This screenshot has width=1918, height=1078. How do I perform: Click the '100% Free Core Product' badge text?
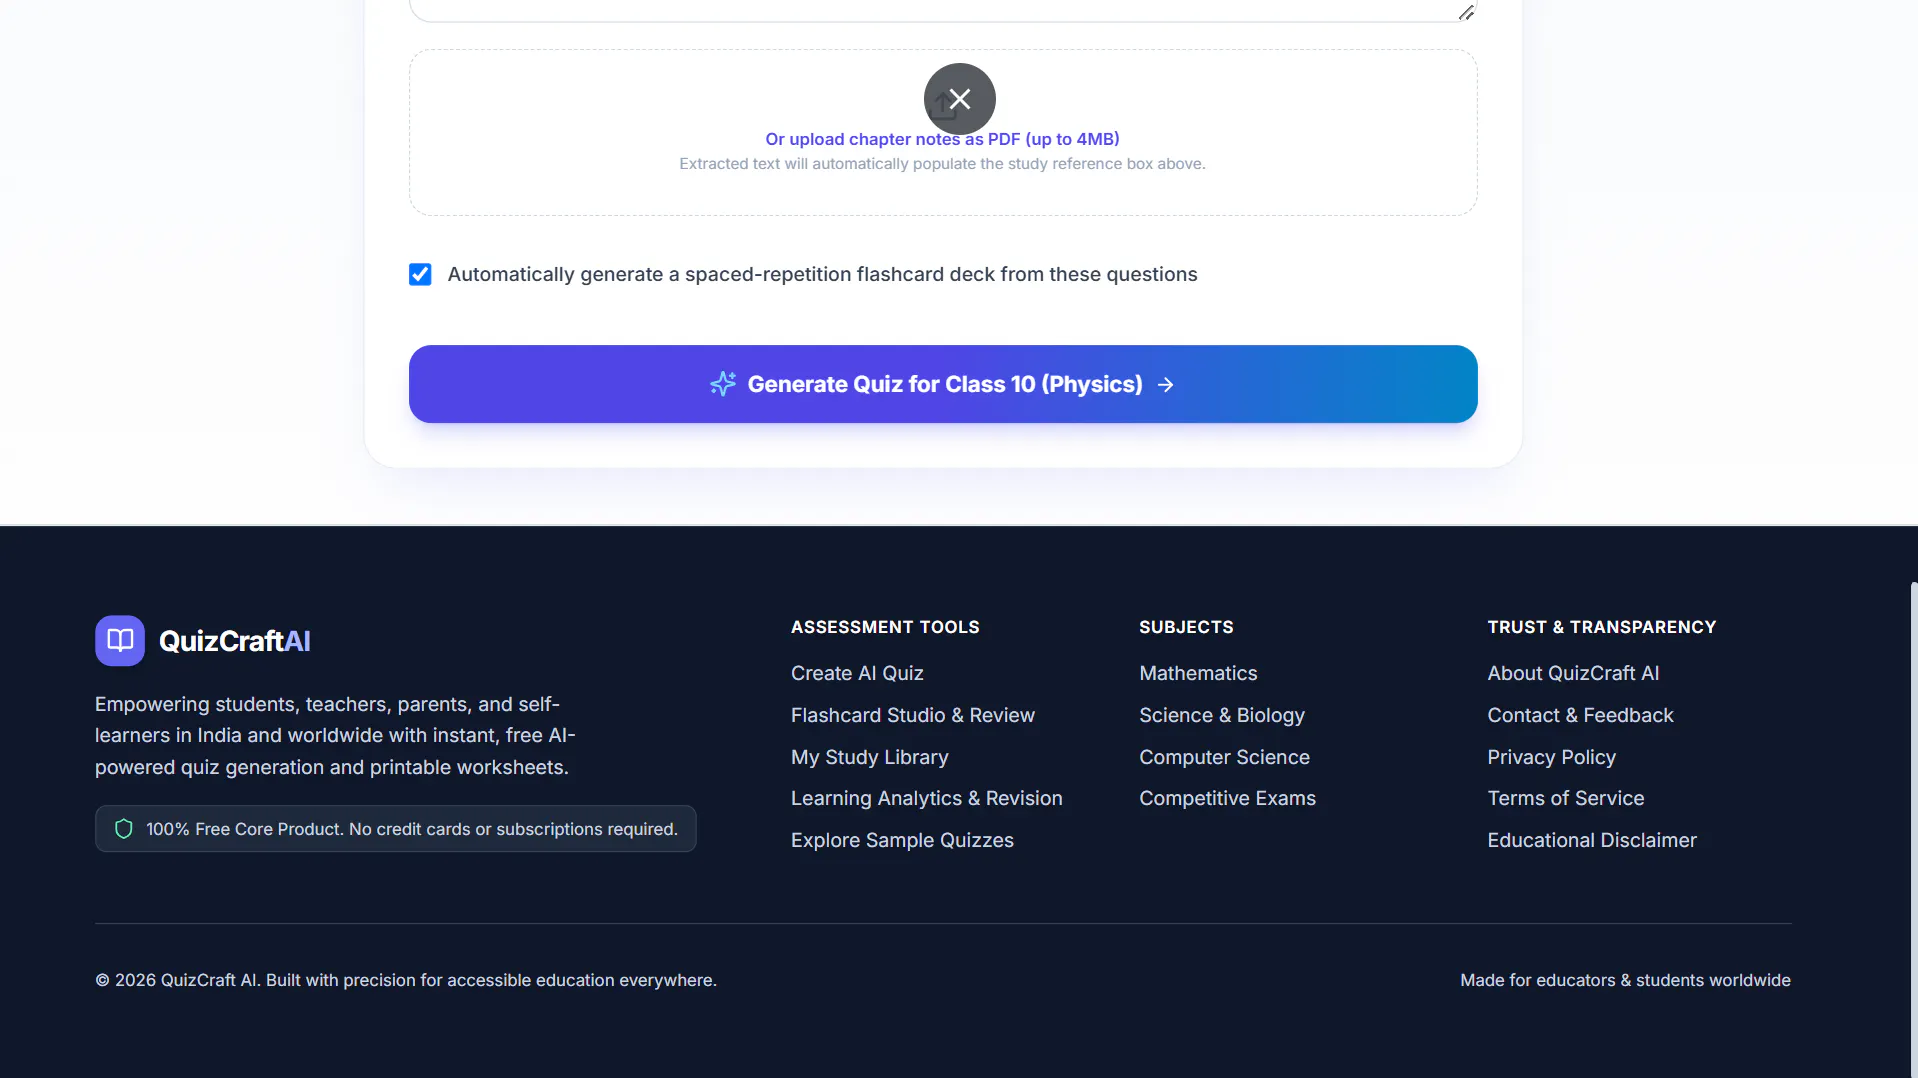pyautogui.click(x=412, y=829)
